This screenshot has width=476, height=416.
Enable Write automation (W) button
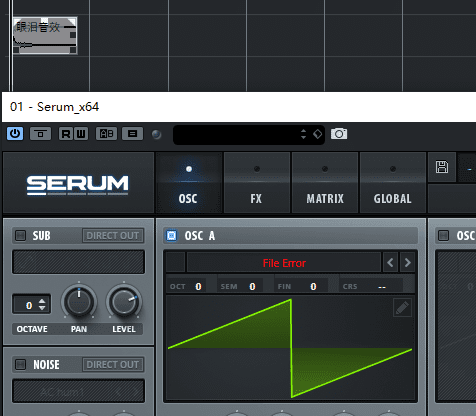point(81,134)
